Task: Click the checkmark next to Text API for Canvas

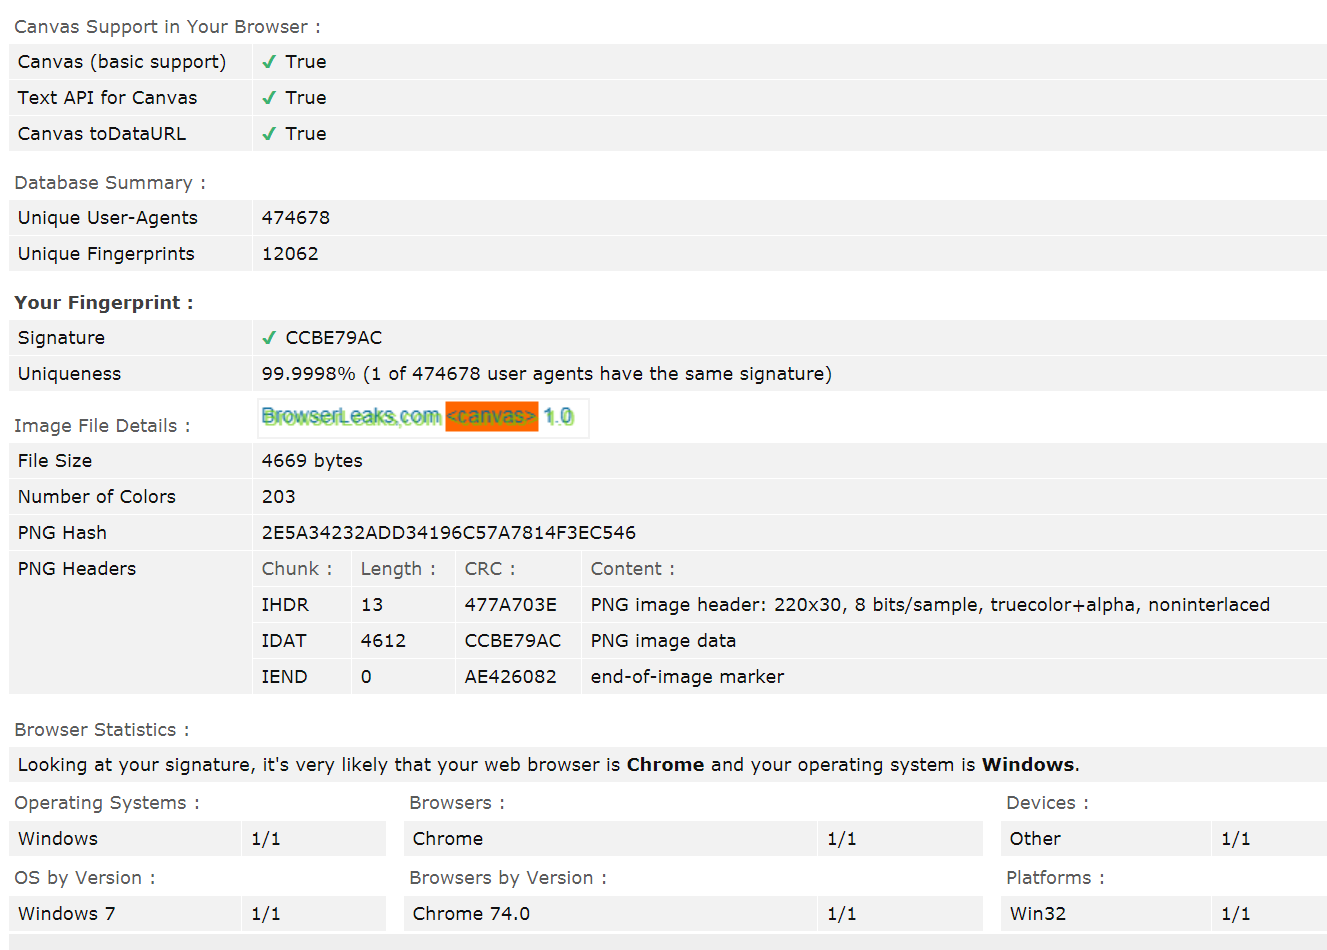Action: click(x=269, y=98)
